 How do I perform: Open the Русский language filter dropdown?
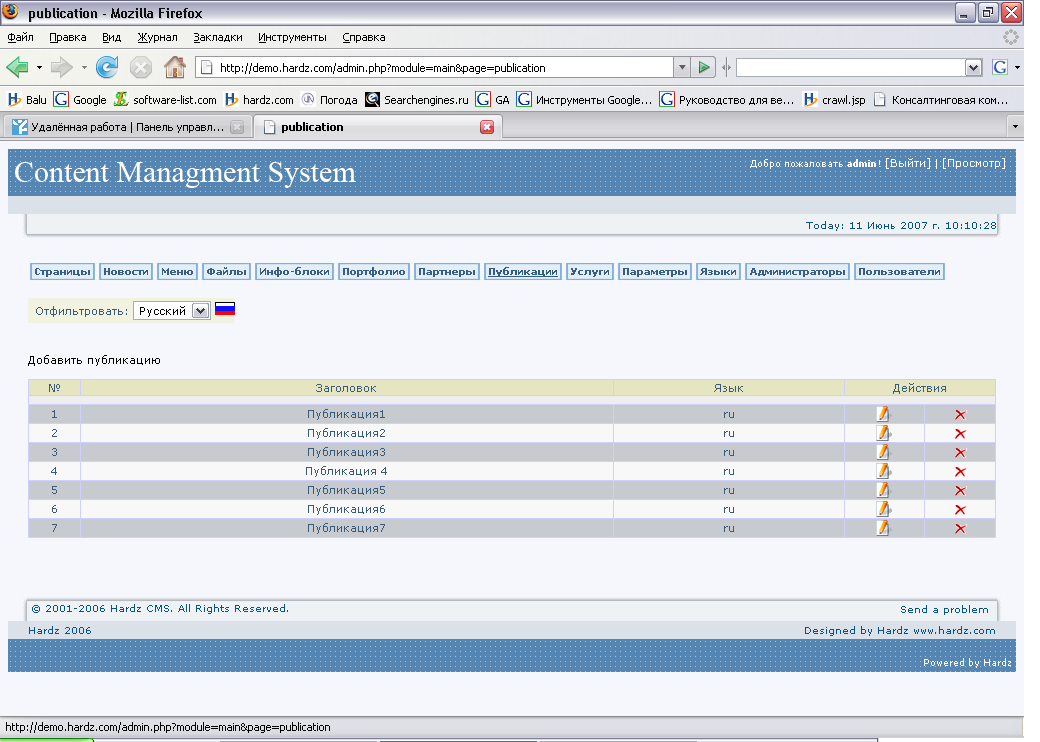click(171, 311)
